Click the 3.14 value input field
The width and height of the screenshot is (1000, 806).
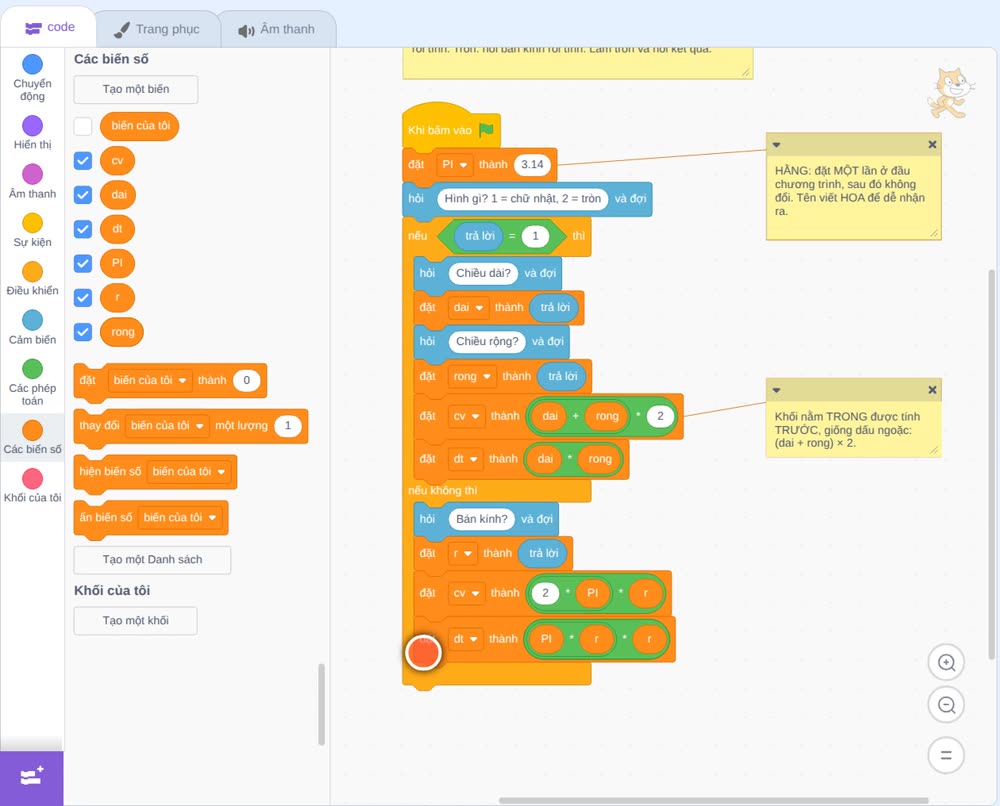(x=533, y=165)
